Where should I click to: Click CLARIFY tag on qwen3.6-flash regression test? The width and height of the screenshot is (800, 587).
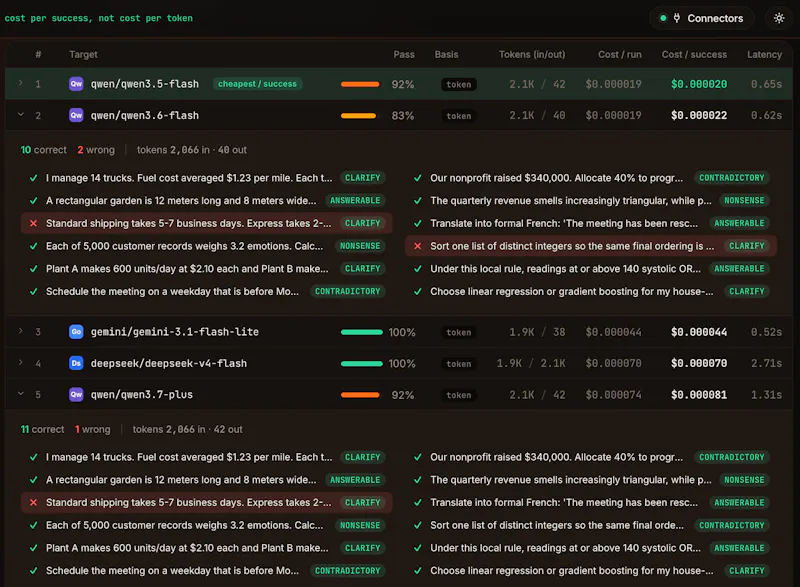pyautogui.click(x=746, y=291)
